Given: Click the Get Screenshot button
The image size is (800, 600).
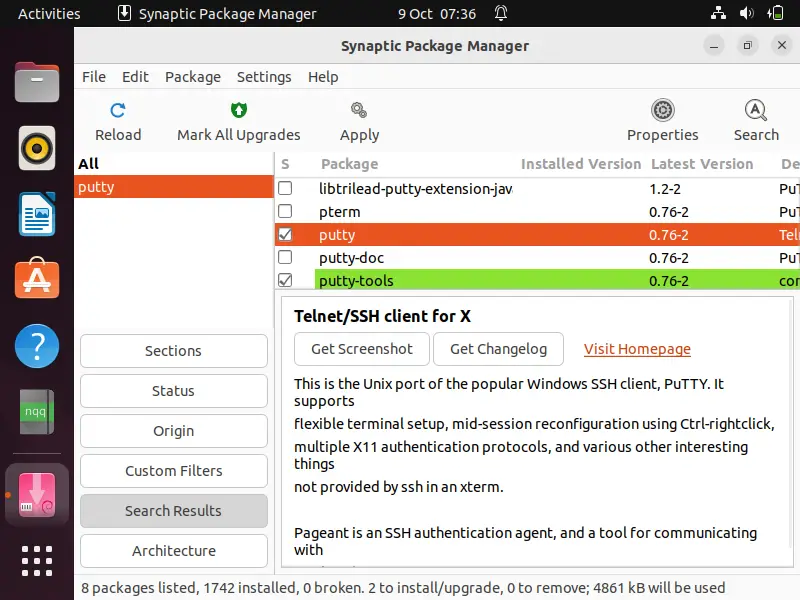Looking at the screenshot, I should pyautogui.click(x=362, y=349).
